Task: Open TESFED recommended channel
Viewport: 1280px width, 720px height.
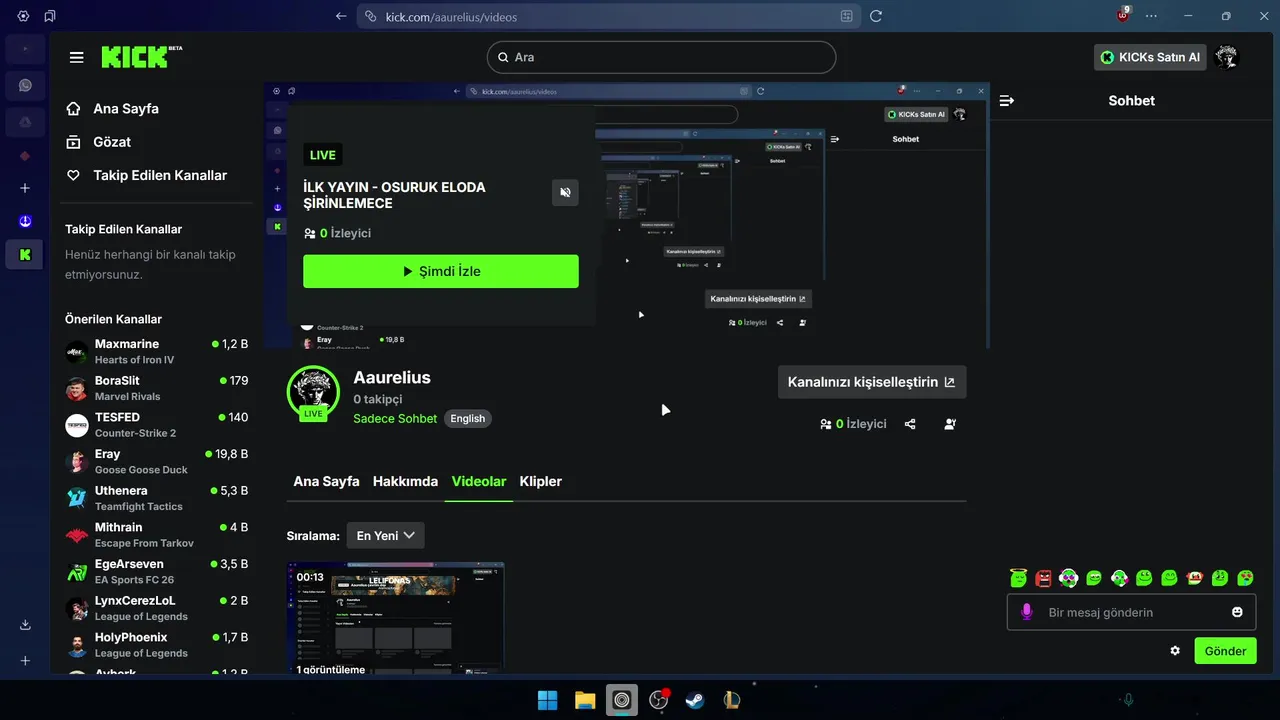Action: (x=157, y=425)
